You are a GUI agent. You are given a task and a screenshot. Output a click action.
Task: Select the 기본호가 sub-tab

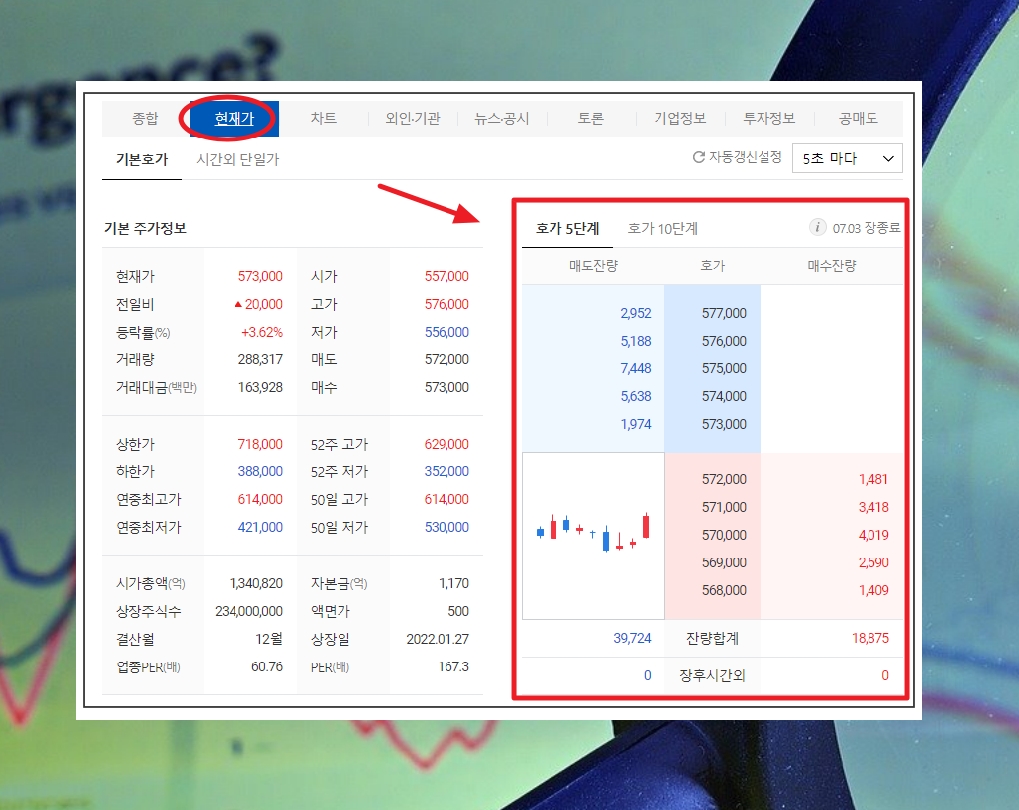pos(142,159)
